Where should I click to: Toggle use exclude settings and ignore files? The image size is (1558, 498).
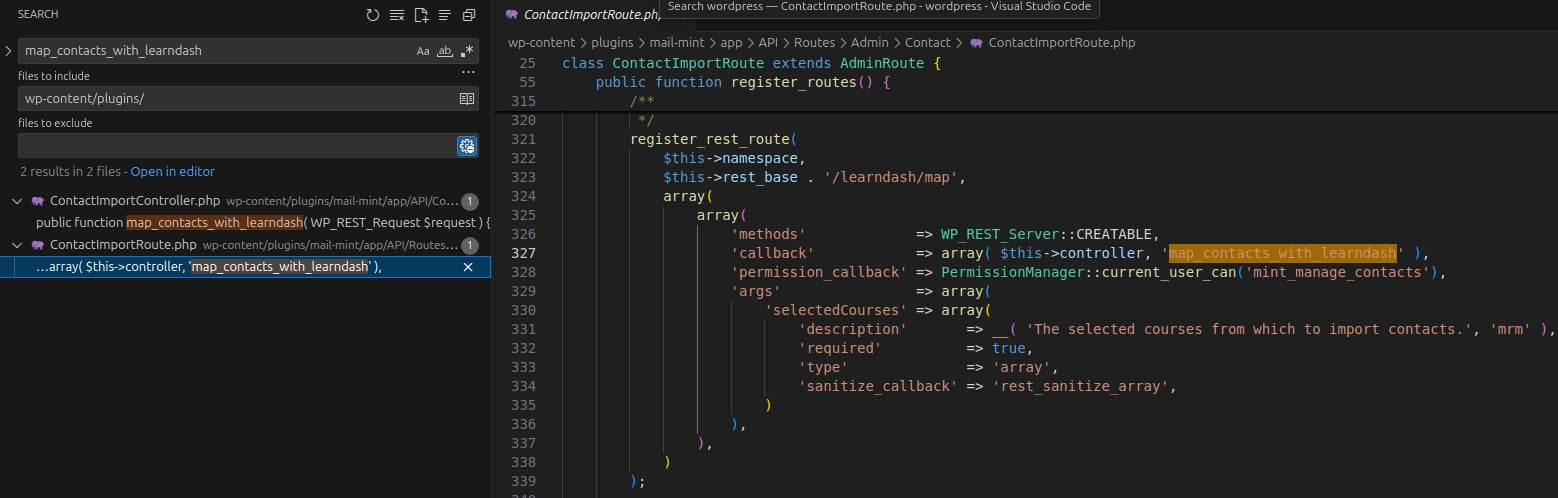[x=466, y=146]
